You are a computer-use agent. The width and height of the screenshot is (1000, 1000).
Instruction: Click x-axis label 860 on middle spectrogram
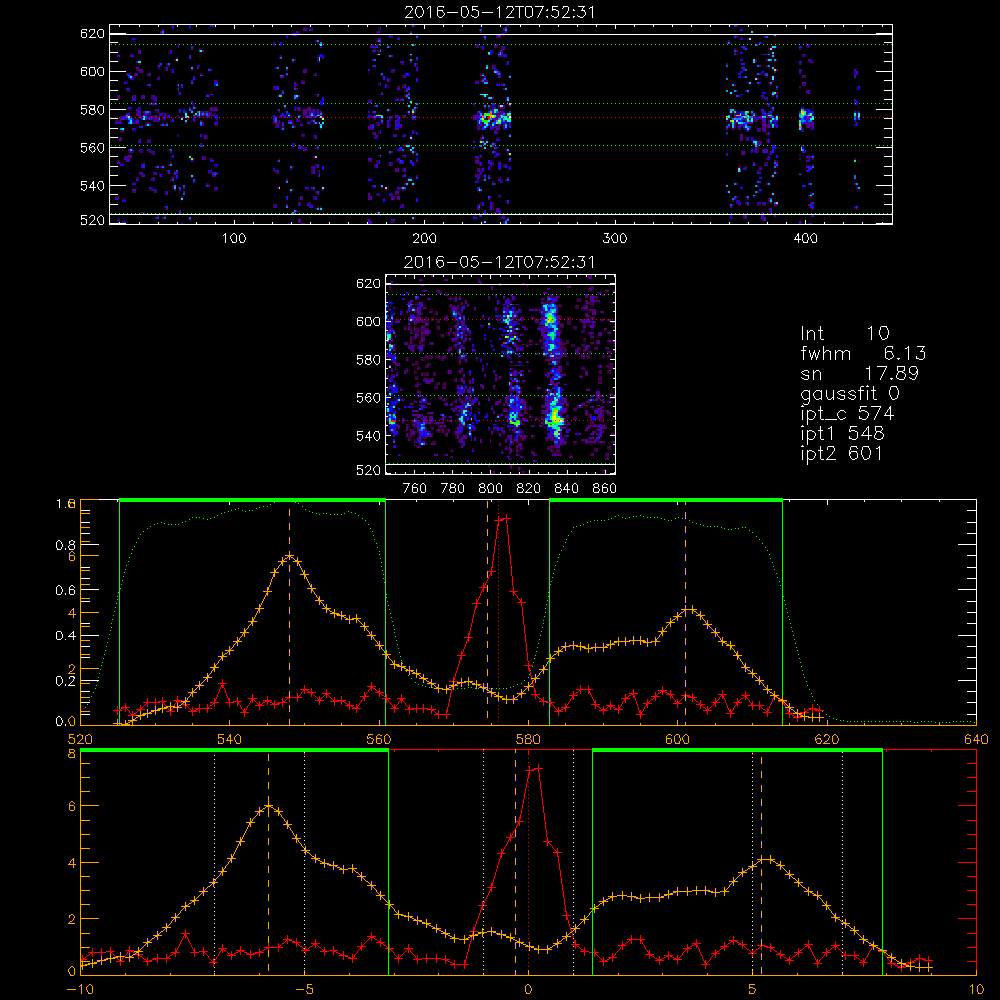tap(604, 489)
